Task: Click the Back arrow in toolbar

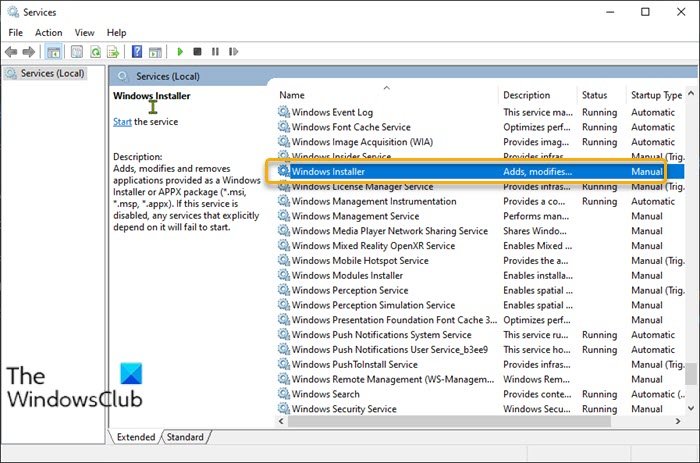Action: coord(11,51)
